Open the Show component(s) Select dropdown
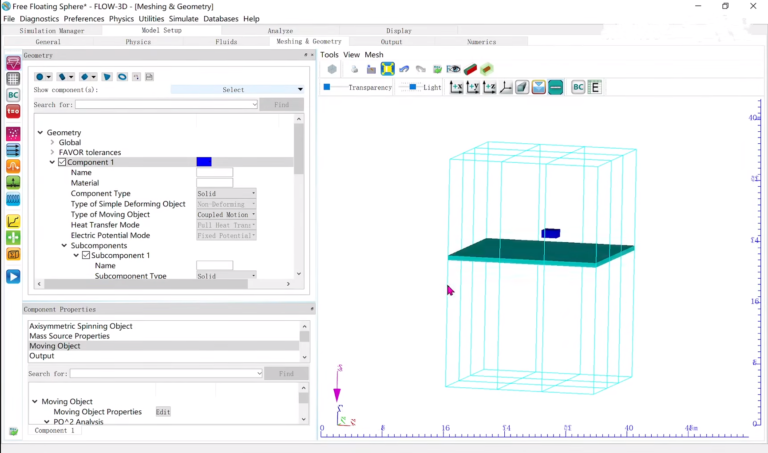The height and width of the screenshot is (453, 768). click(238, 90)
